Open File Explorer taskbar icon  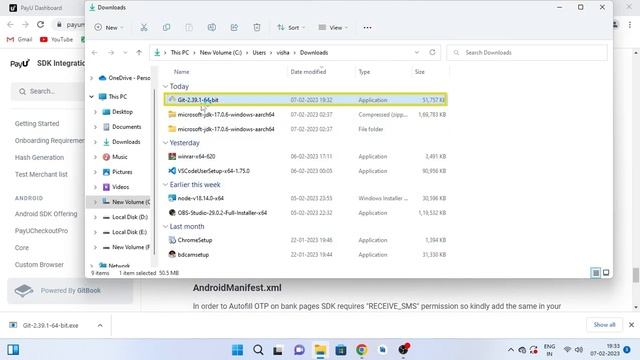click(x=320, y=350)
